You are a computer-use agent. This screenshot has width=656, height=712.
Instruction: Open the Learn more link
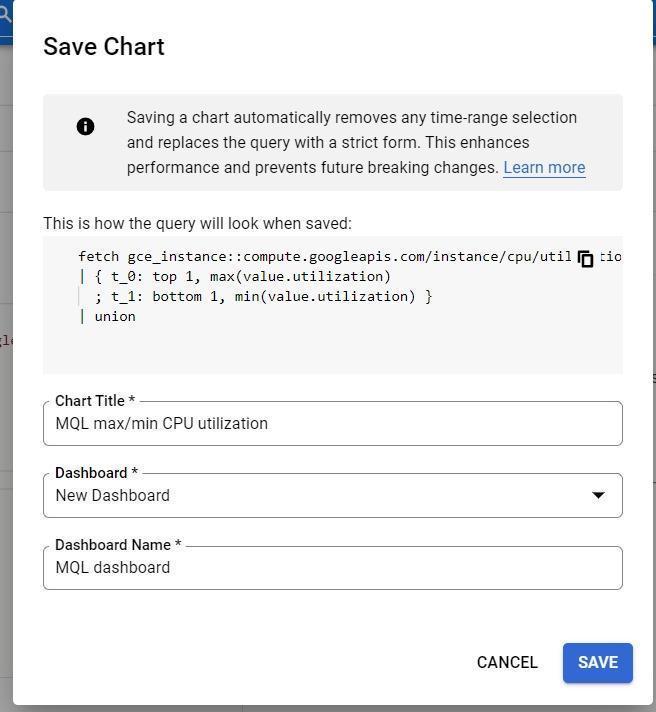pyautogui.click(x=544, y=168)
